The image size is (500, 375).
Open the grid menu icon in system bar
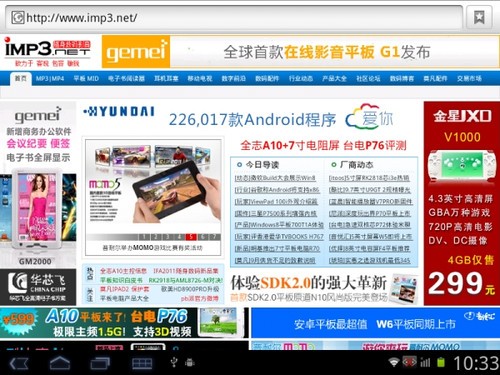[x=142, y=363]
